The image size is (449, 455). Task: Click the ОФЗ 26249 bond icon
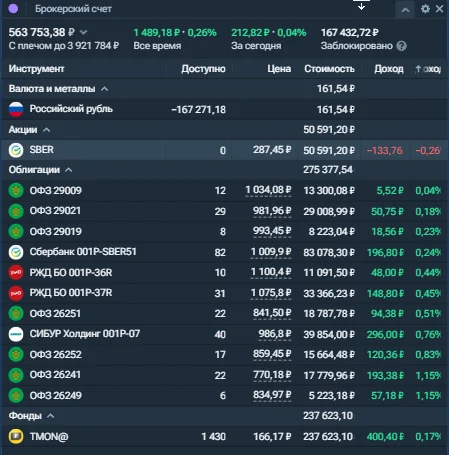tap(16, 395)
